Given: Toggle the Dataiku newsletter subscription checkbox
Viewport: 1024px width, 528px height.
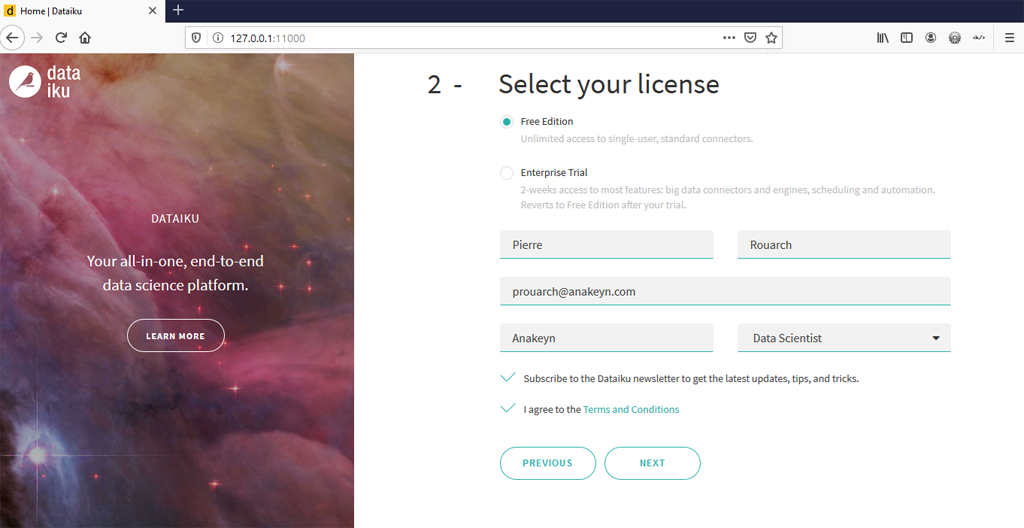Looking at the screenshot, I should (x=507, y=378).
